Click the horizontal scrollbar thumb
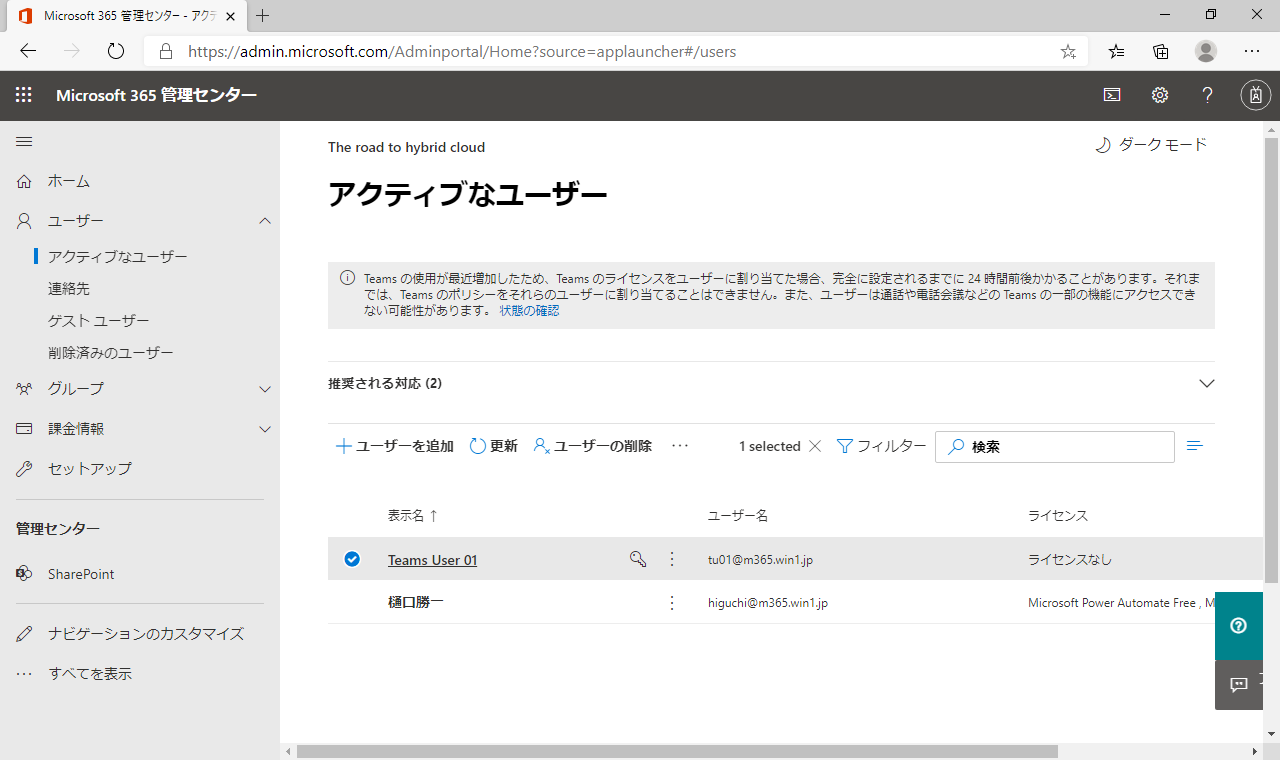1280x760 pixels. coord(677,751)
